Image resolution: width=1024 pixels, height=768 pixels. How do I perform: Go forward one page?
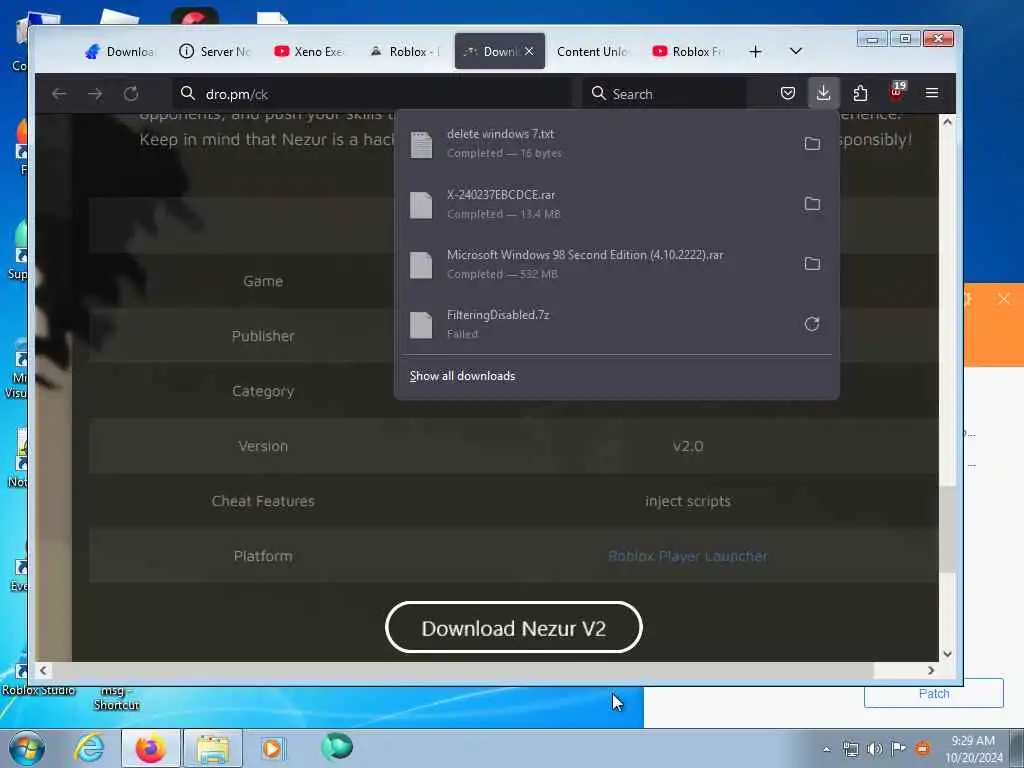coord(95,94)
